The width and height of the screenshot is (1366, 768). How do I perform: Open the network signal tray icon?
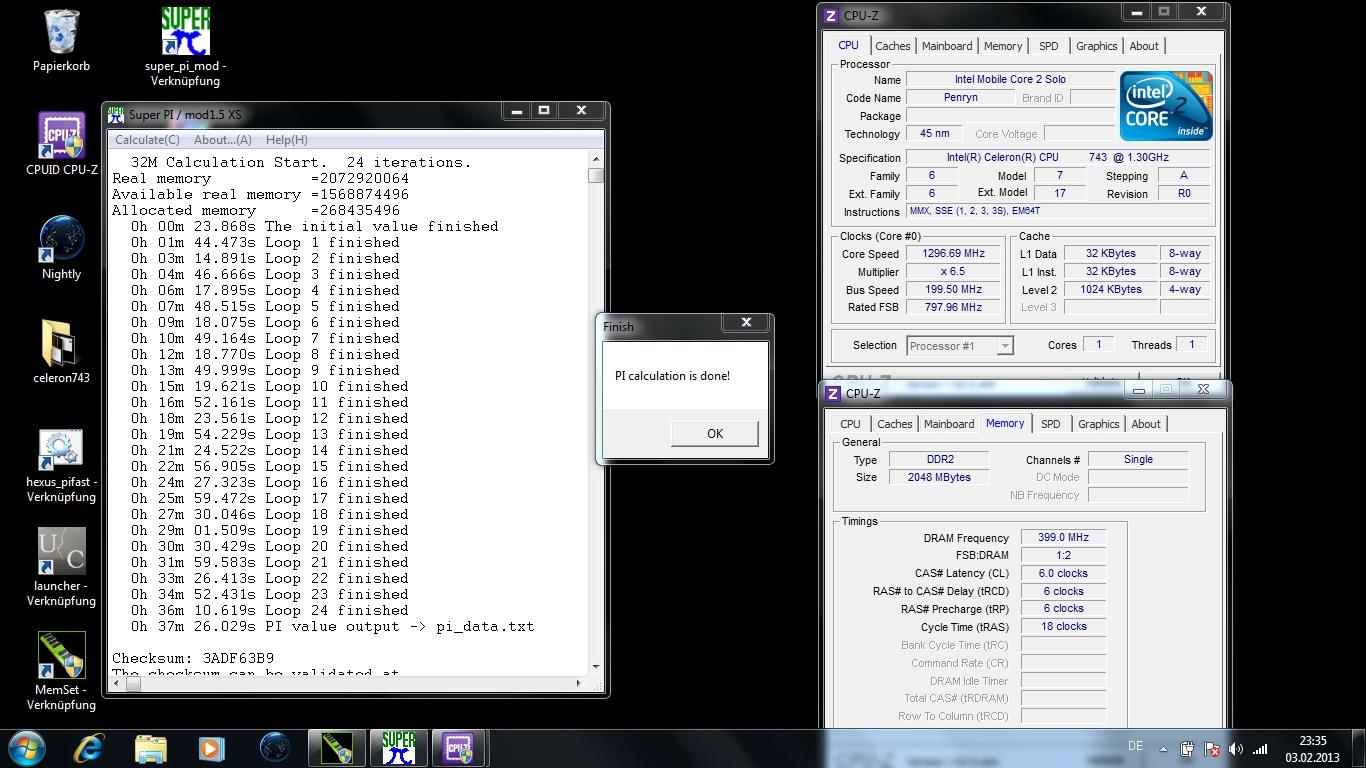[x=1260, y=748]
